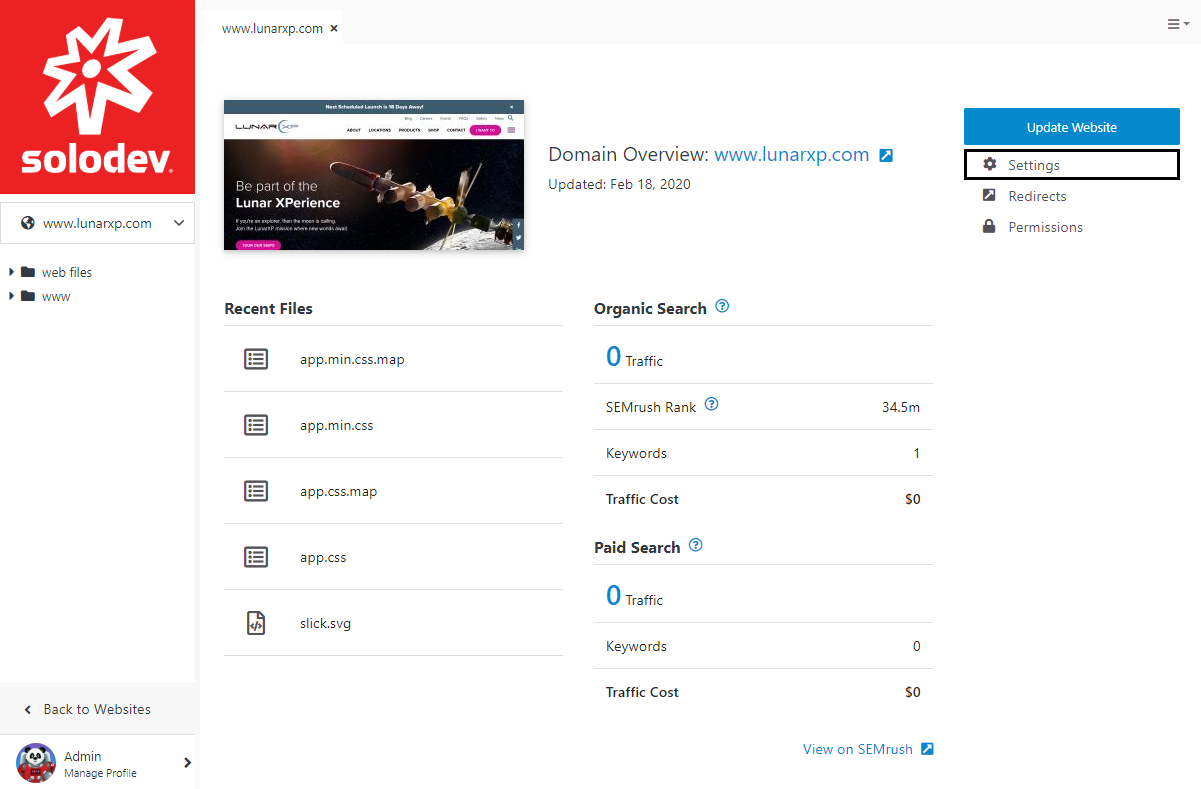This screenshot has width=1201, height=789.
Task: Click the Redirects arrow icon
Action: tap(989, 195)
